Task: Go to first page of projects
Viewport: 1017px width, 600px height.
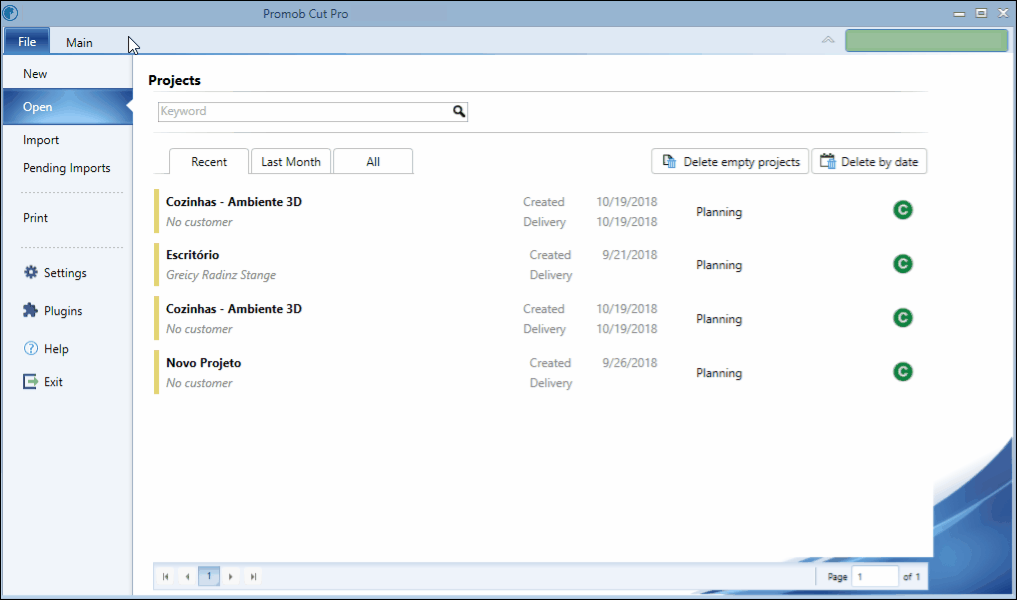Action: click(165, 576)
